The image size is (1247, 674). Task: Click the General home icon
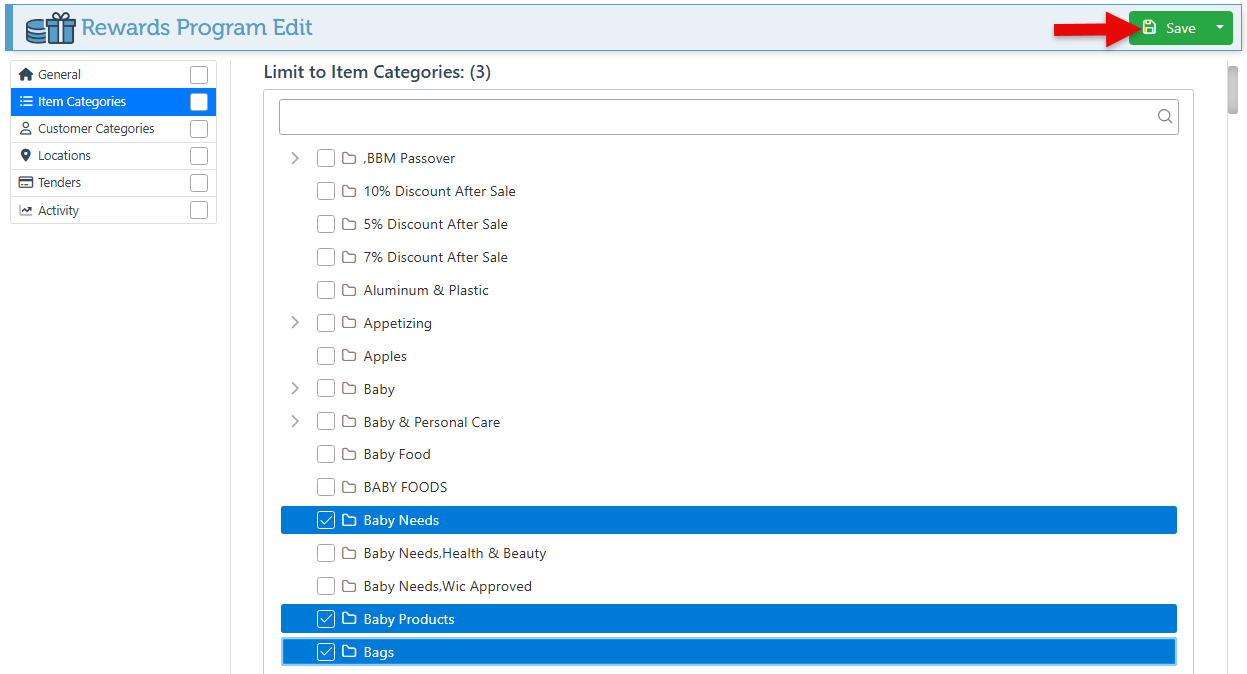click(x=26, y=74)
